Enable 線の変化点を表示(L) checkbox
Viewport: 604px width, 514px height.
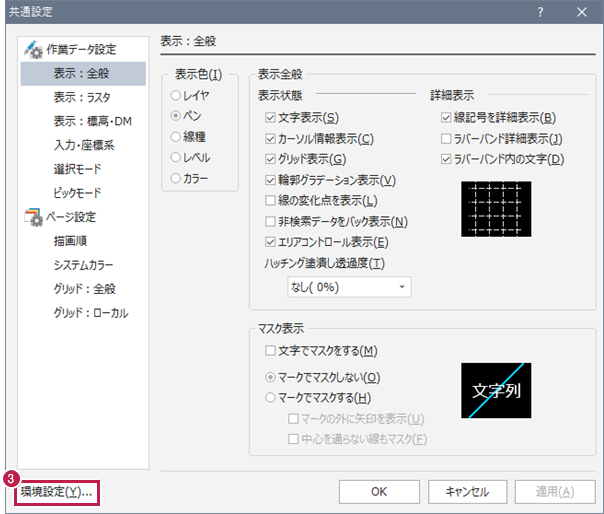270,200
